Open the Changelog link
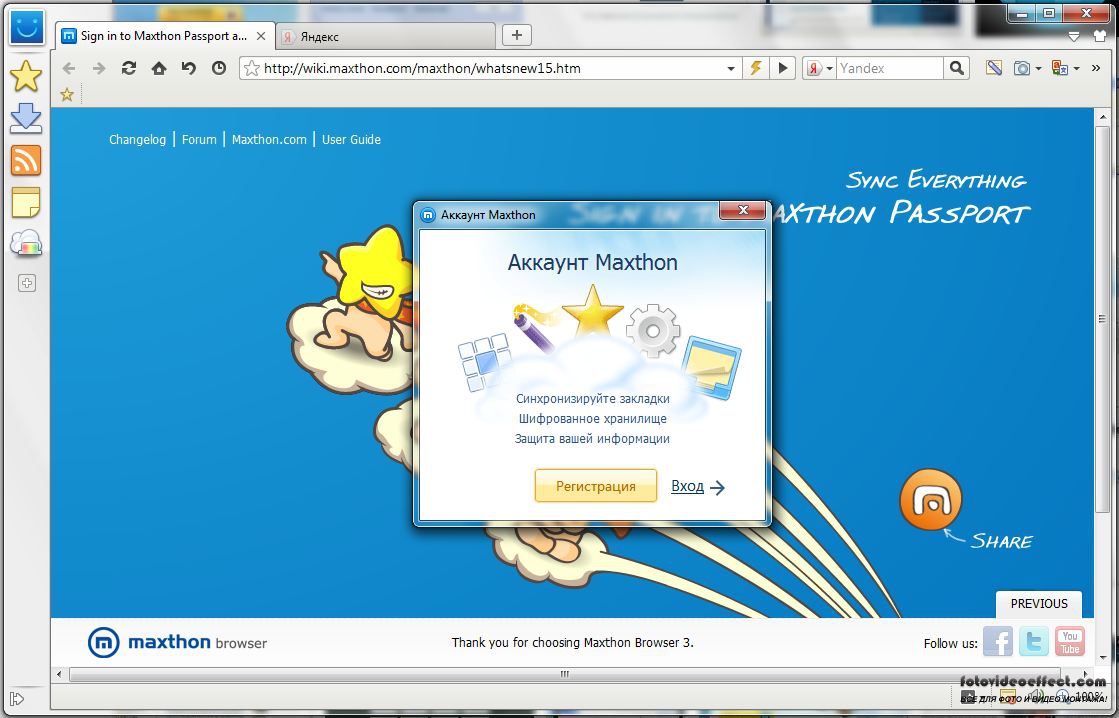Screen dimensions: 1119x718 [137, 140]
